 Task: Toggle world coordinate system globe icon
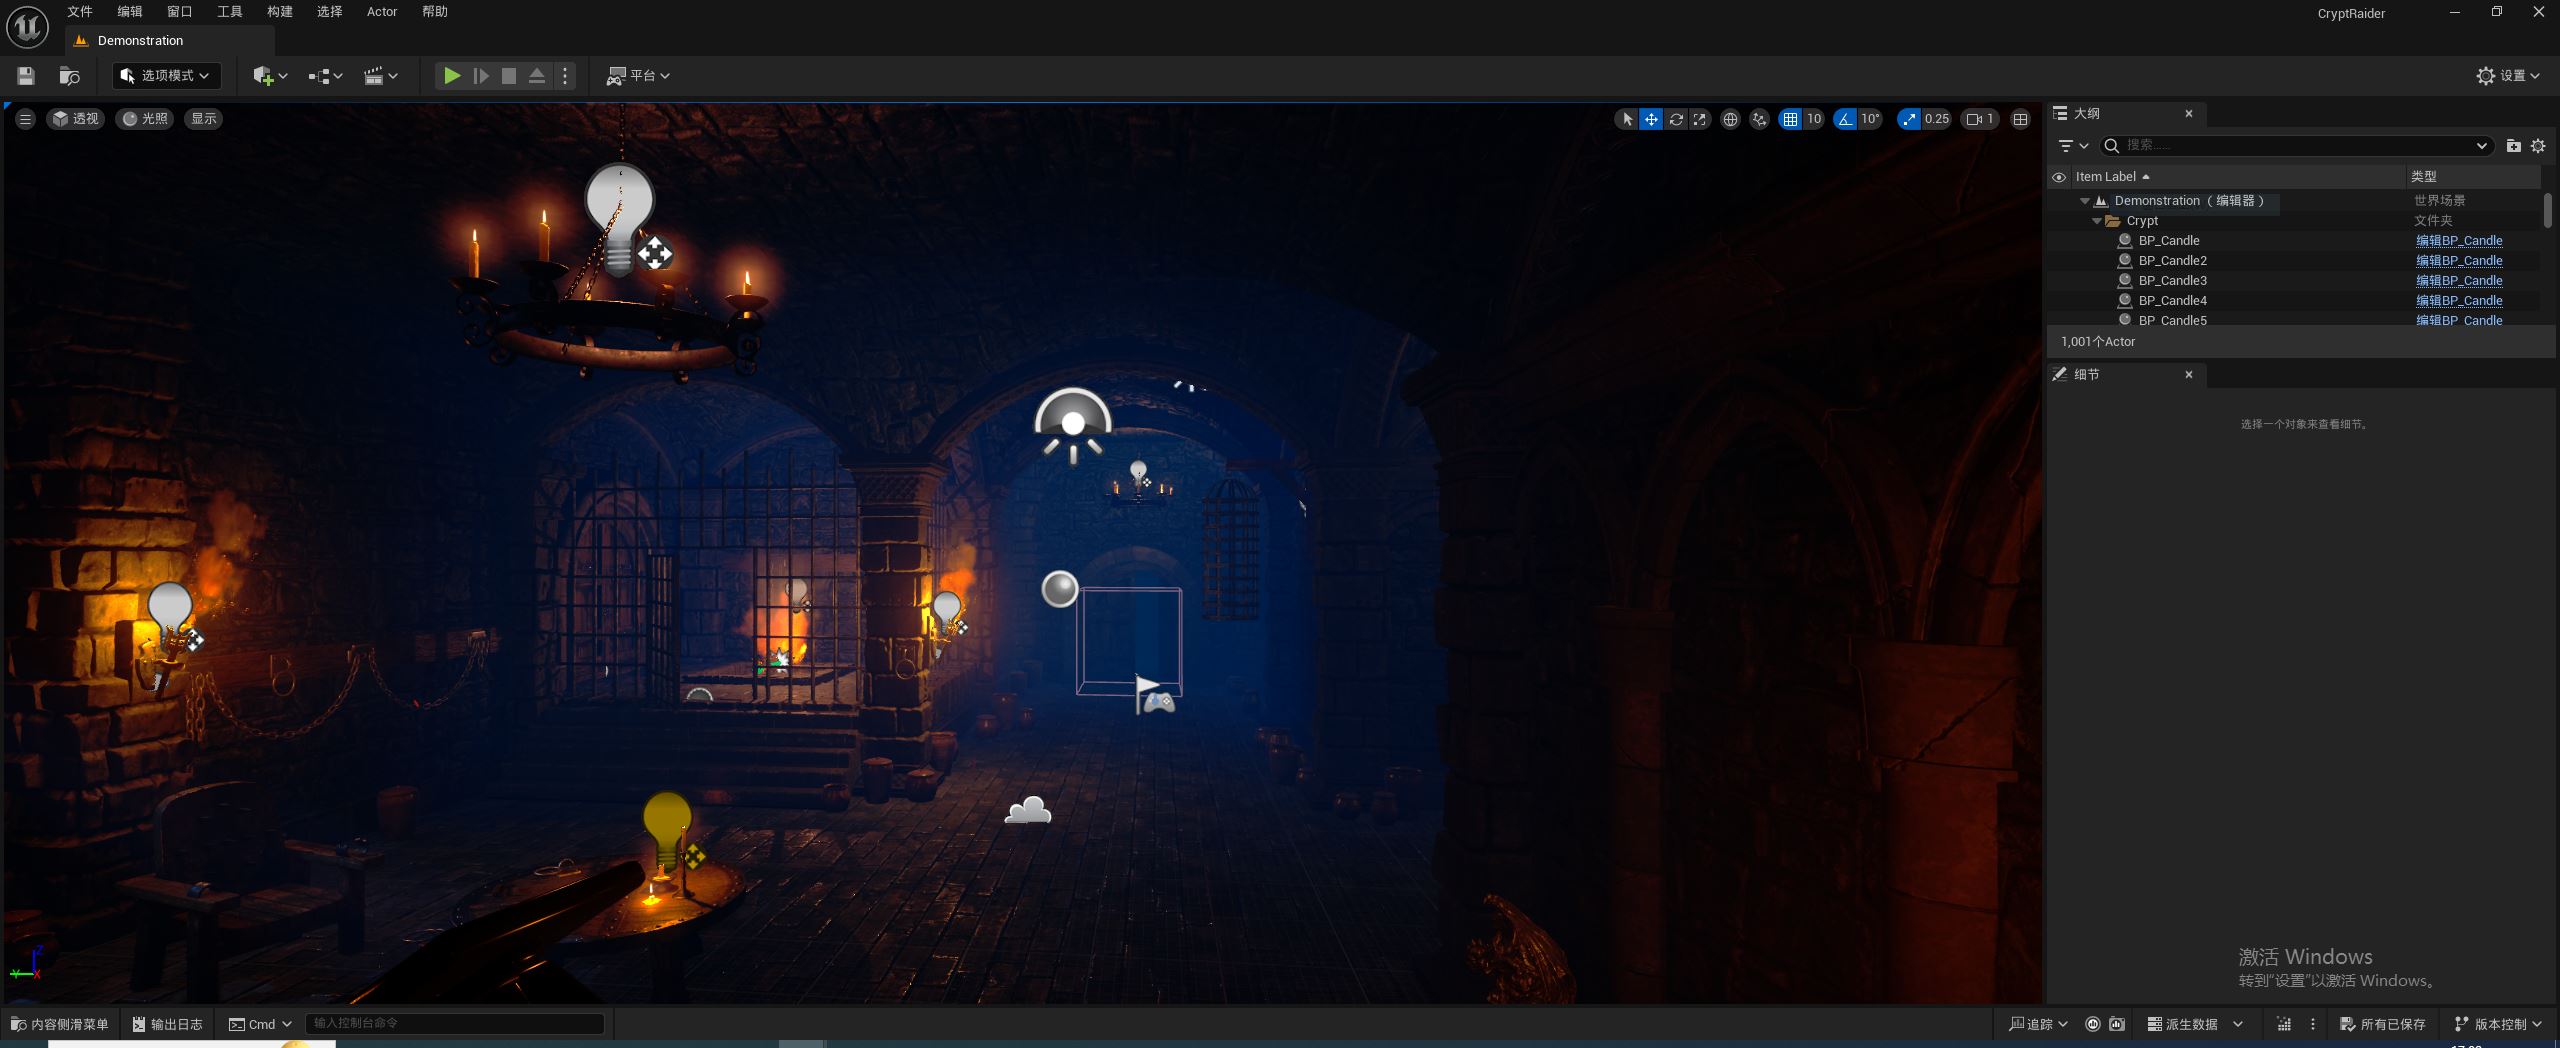1731,119
